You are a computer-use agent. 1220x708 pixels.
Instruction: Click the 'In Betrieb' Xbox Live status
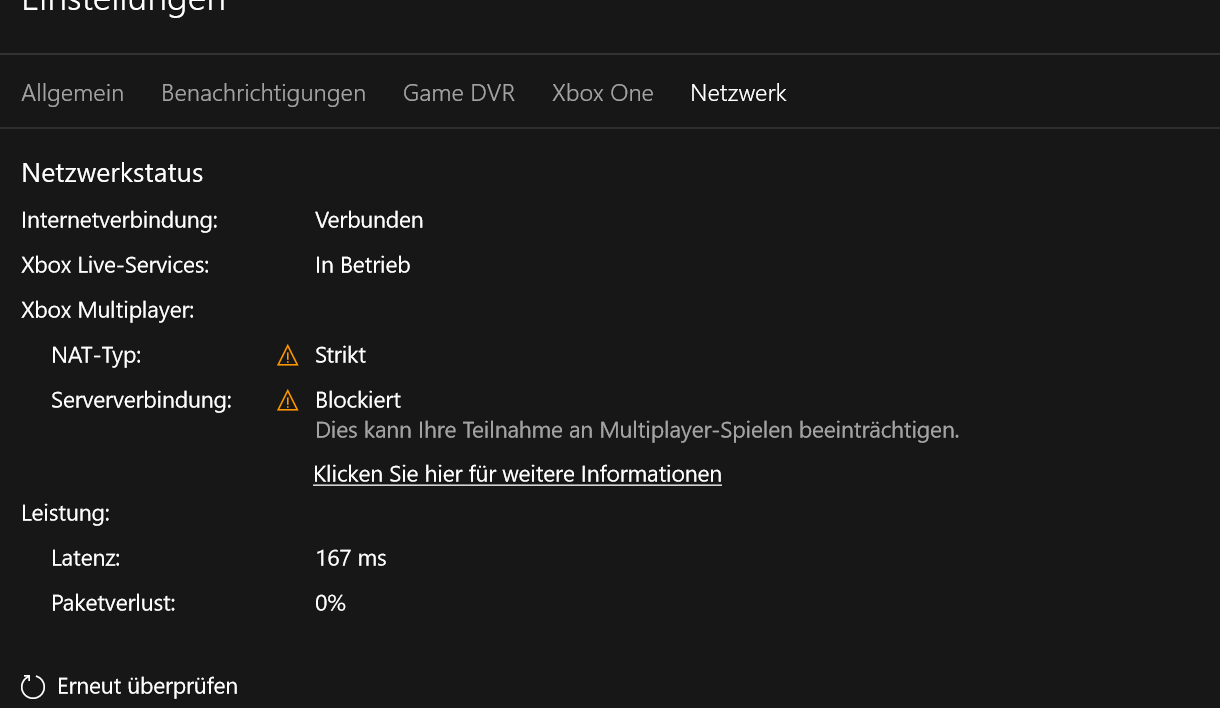(x=363, y=265)
